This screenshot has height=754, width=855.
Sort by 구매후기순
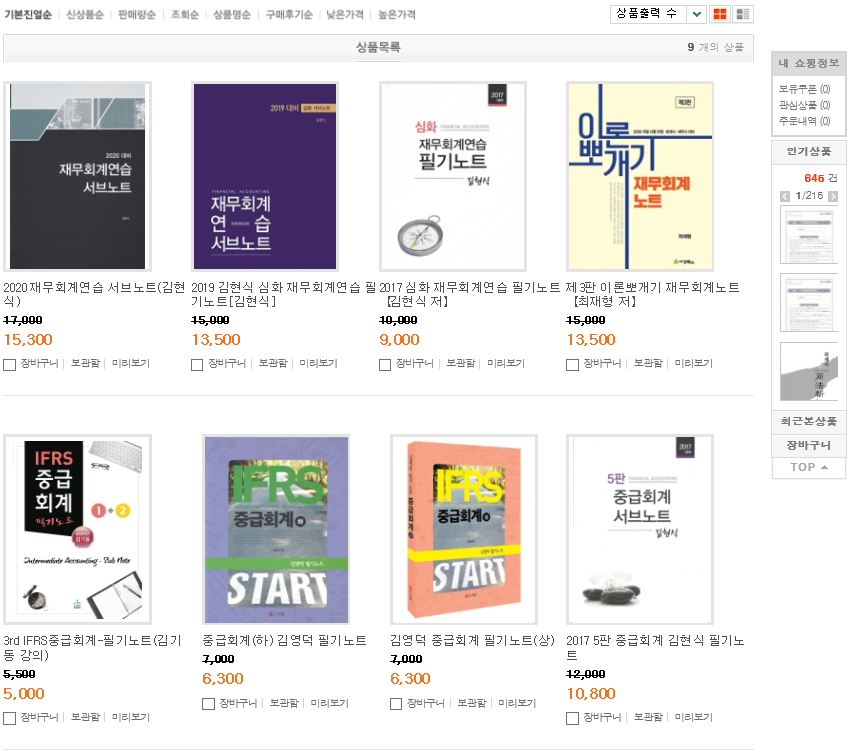tap(289, 15)
